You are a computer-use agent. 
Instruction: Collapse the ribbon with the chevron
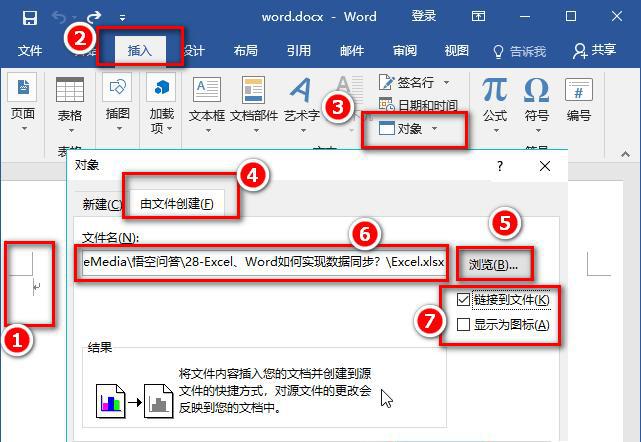[625, 154]
